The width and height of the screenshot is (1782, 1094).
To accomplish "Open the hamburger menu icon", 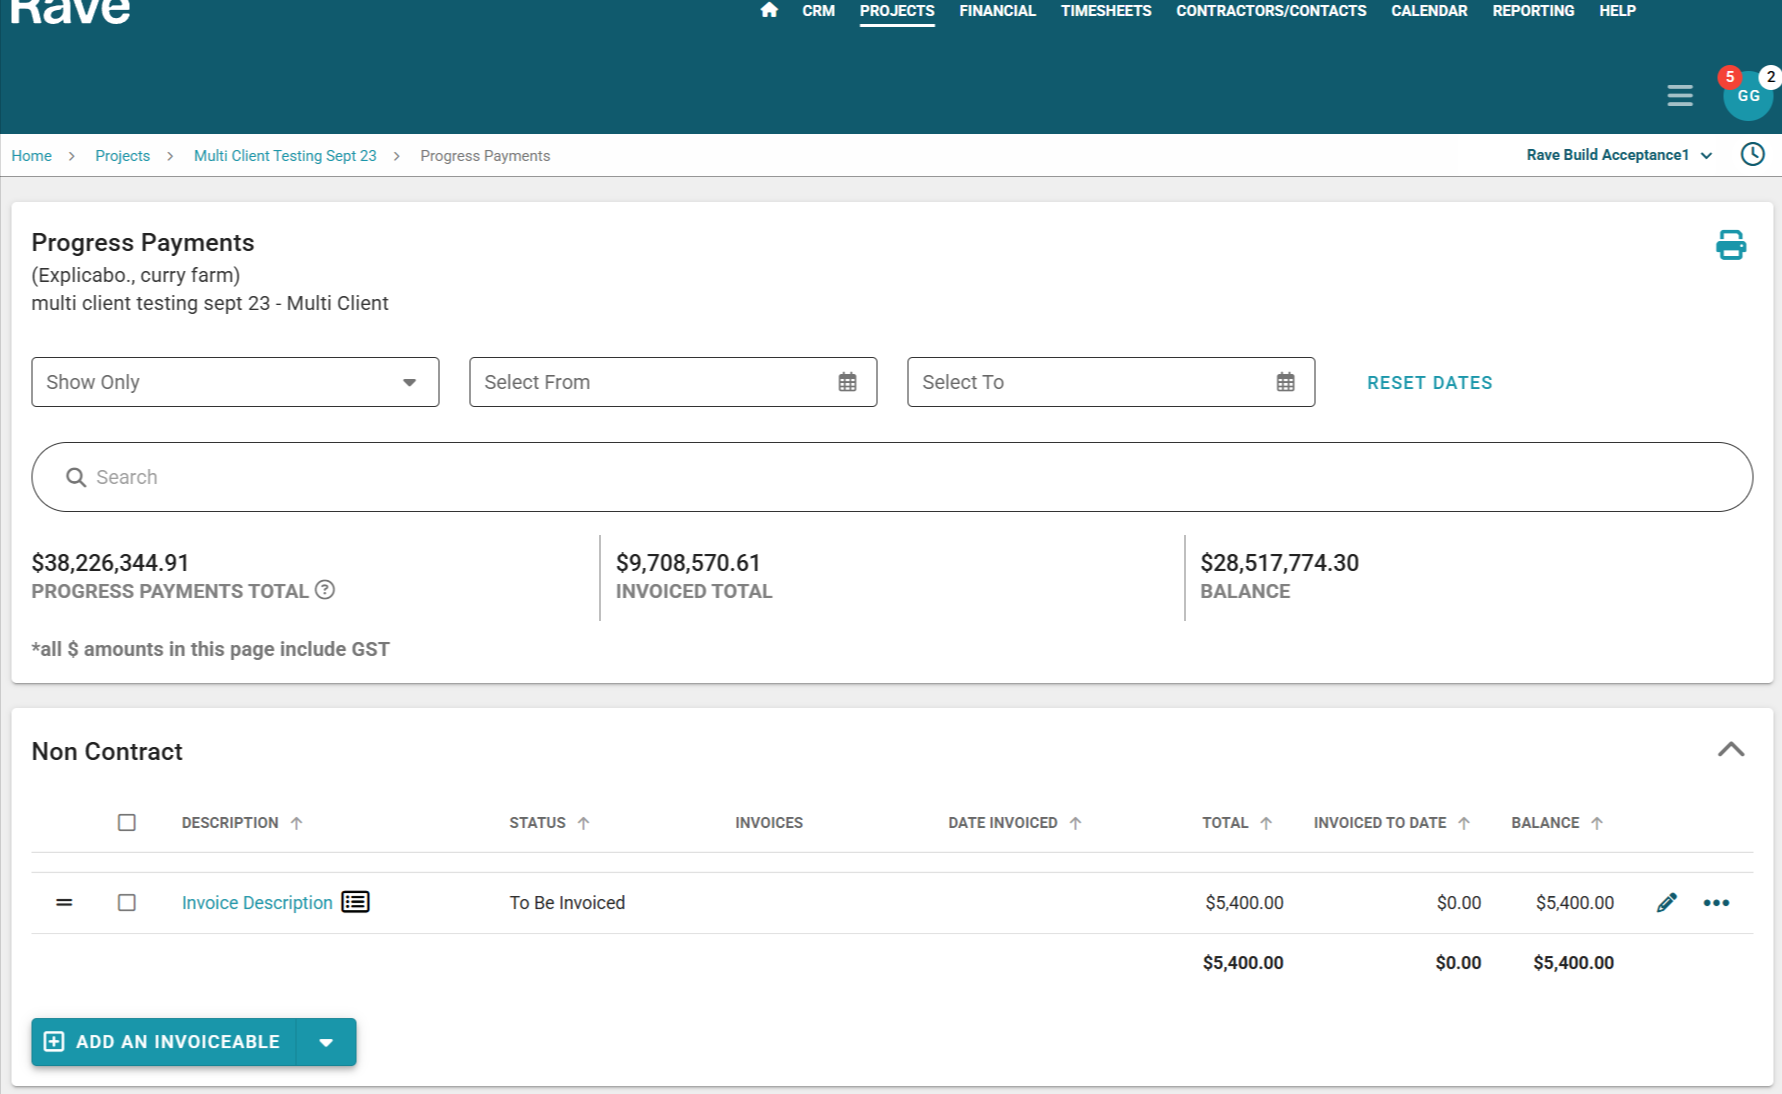I will (1679, 96).
